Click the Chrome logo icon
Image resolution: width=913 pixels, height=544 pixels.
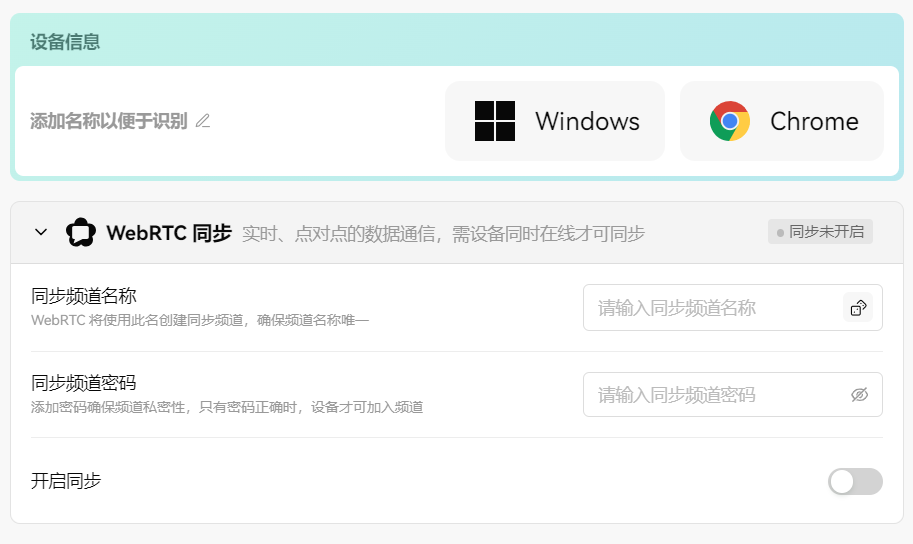click(x=730, y=121)
